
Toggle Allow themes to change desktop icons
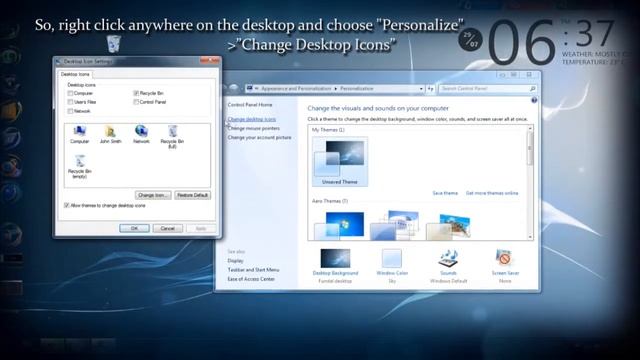[67, 205]
